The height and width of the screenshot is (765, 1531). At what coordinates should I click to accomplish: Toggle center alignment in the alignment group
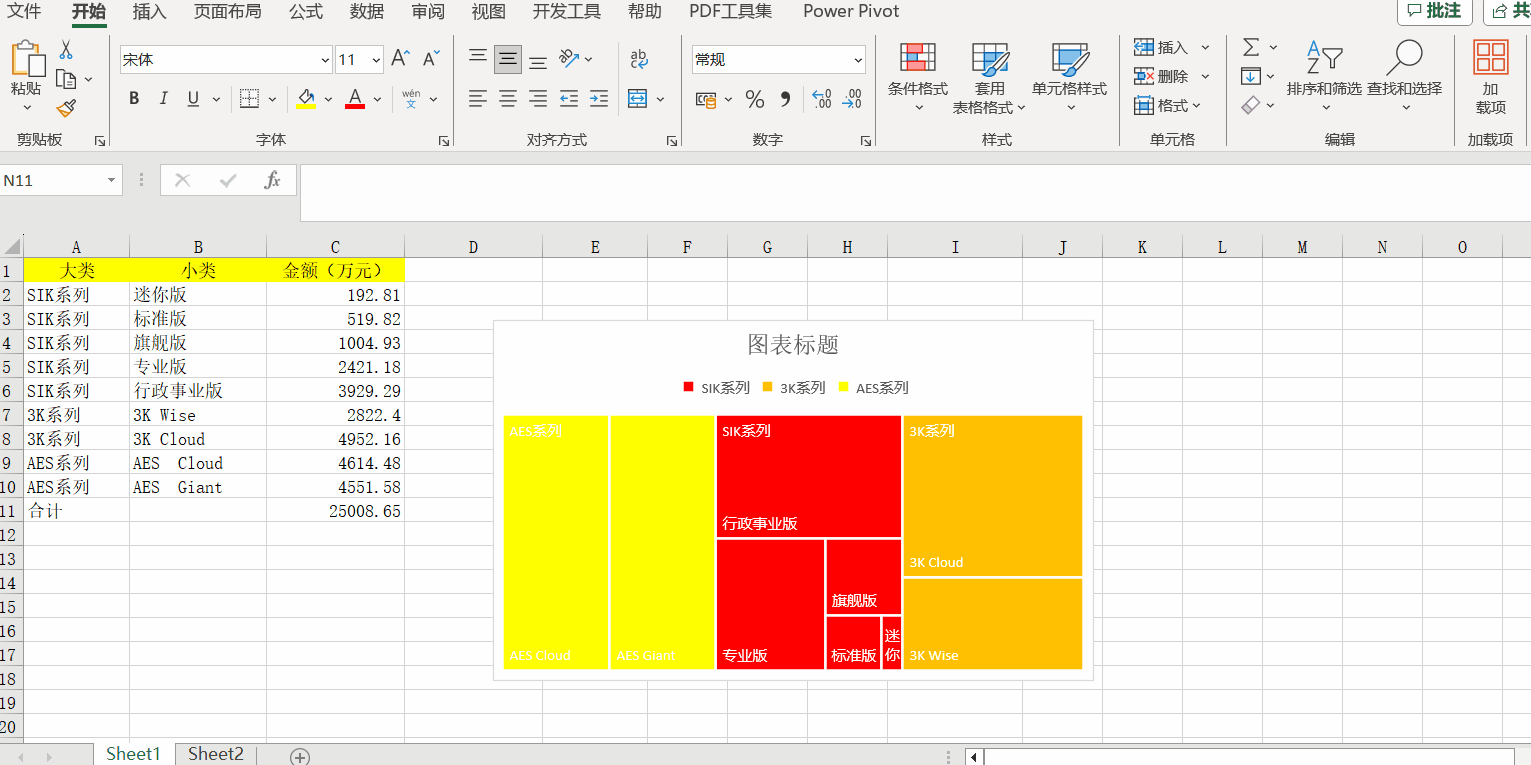pos(507,98)
